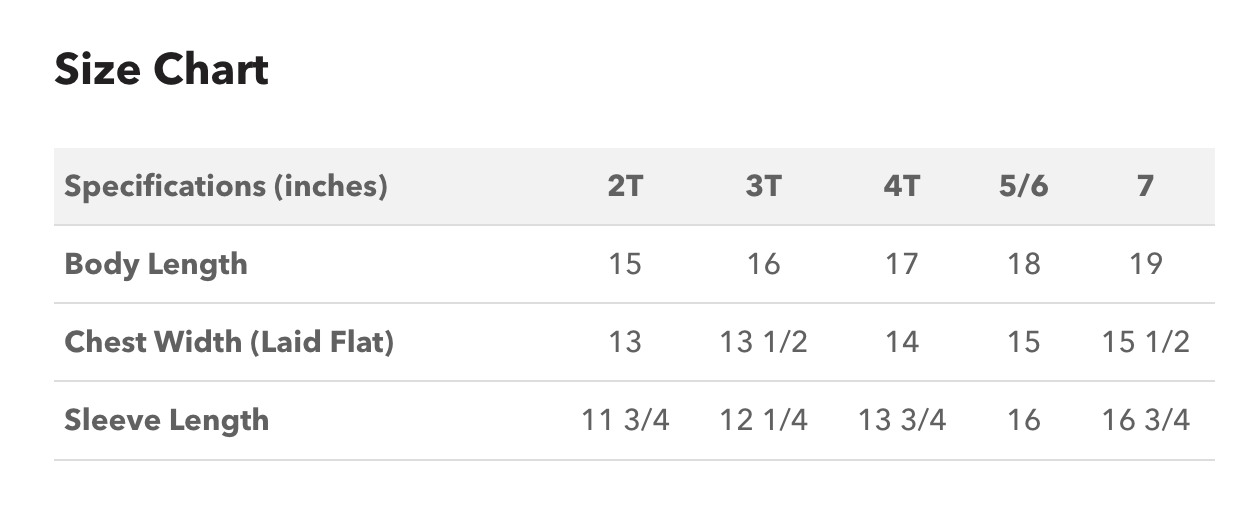
Task: Select the Specifications (inches) header cell
Action: (x=225, y=186)
